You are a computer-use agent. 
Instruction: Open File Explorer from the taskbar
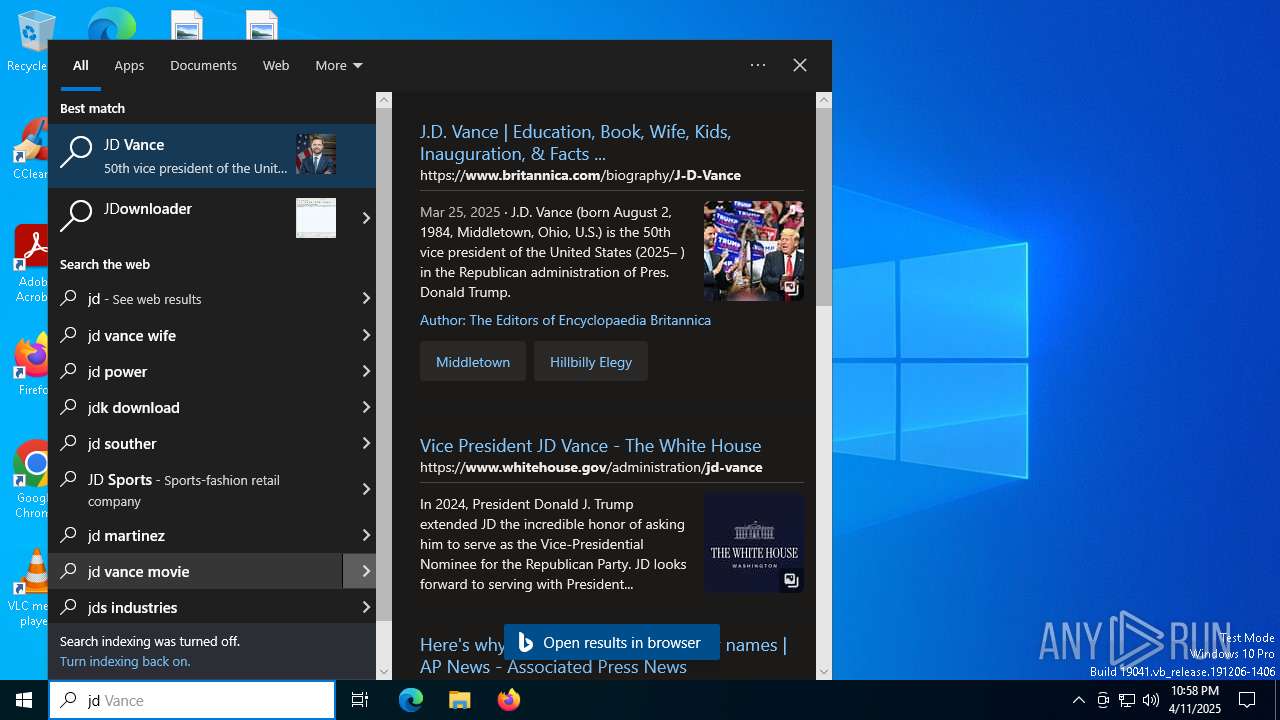click(x=459, y=700)
